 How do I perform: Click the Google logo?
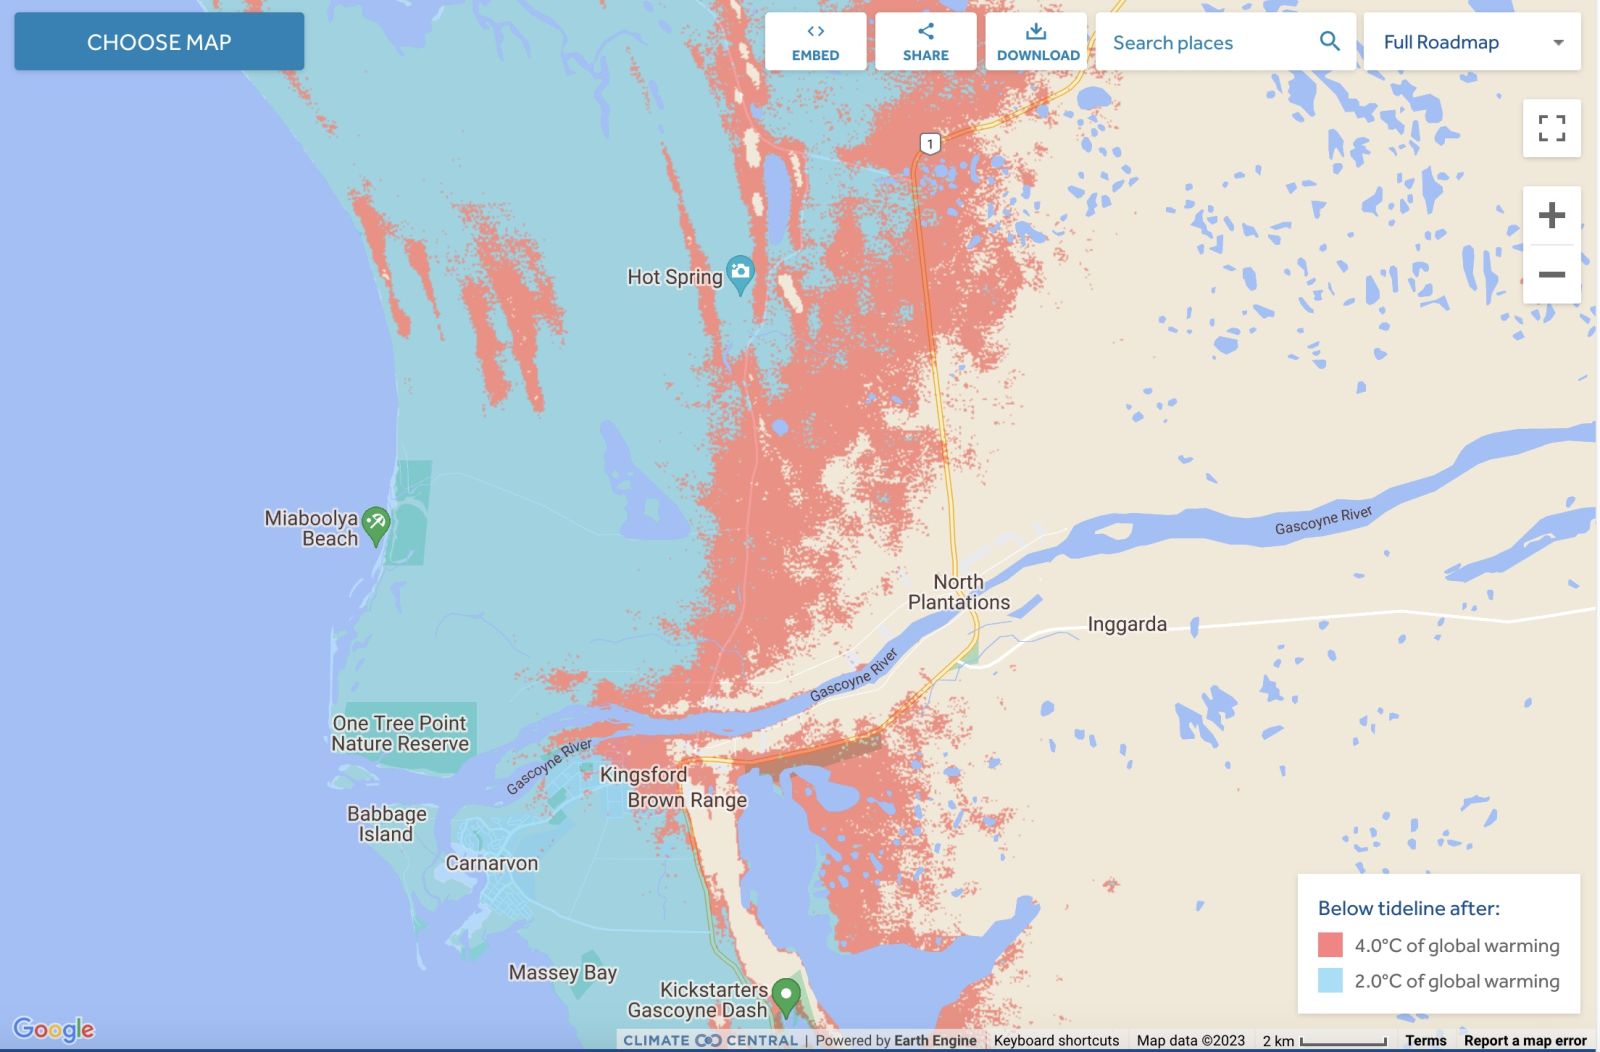click(54, 1029)
